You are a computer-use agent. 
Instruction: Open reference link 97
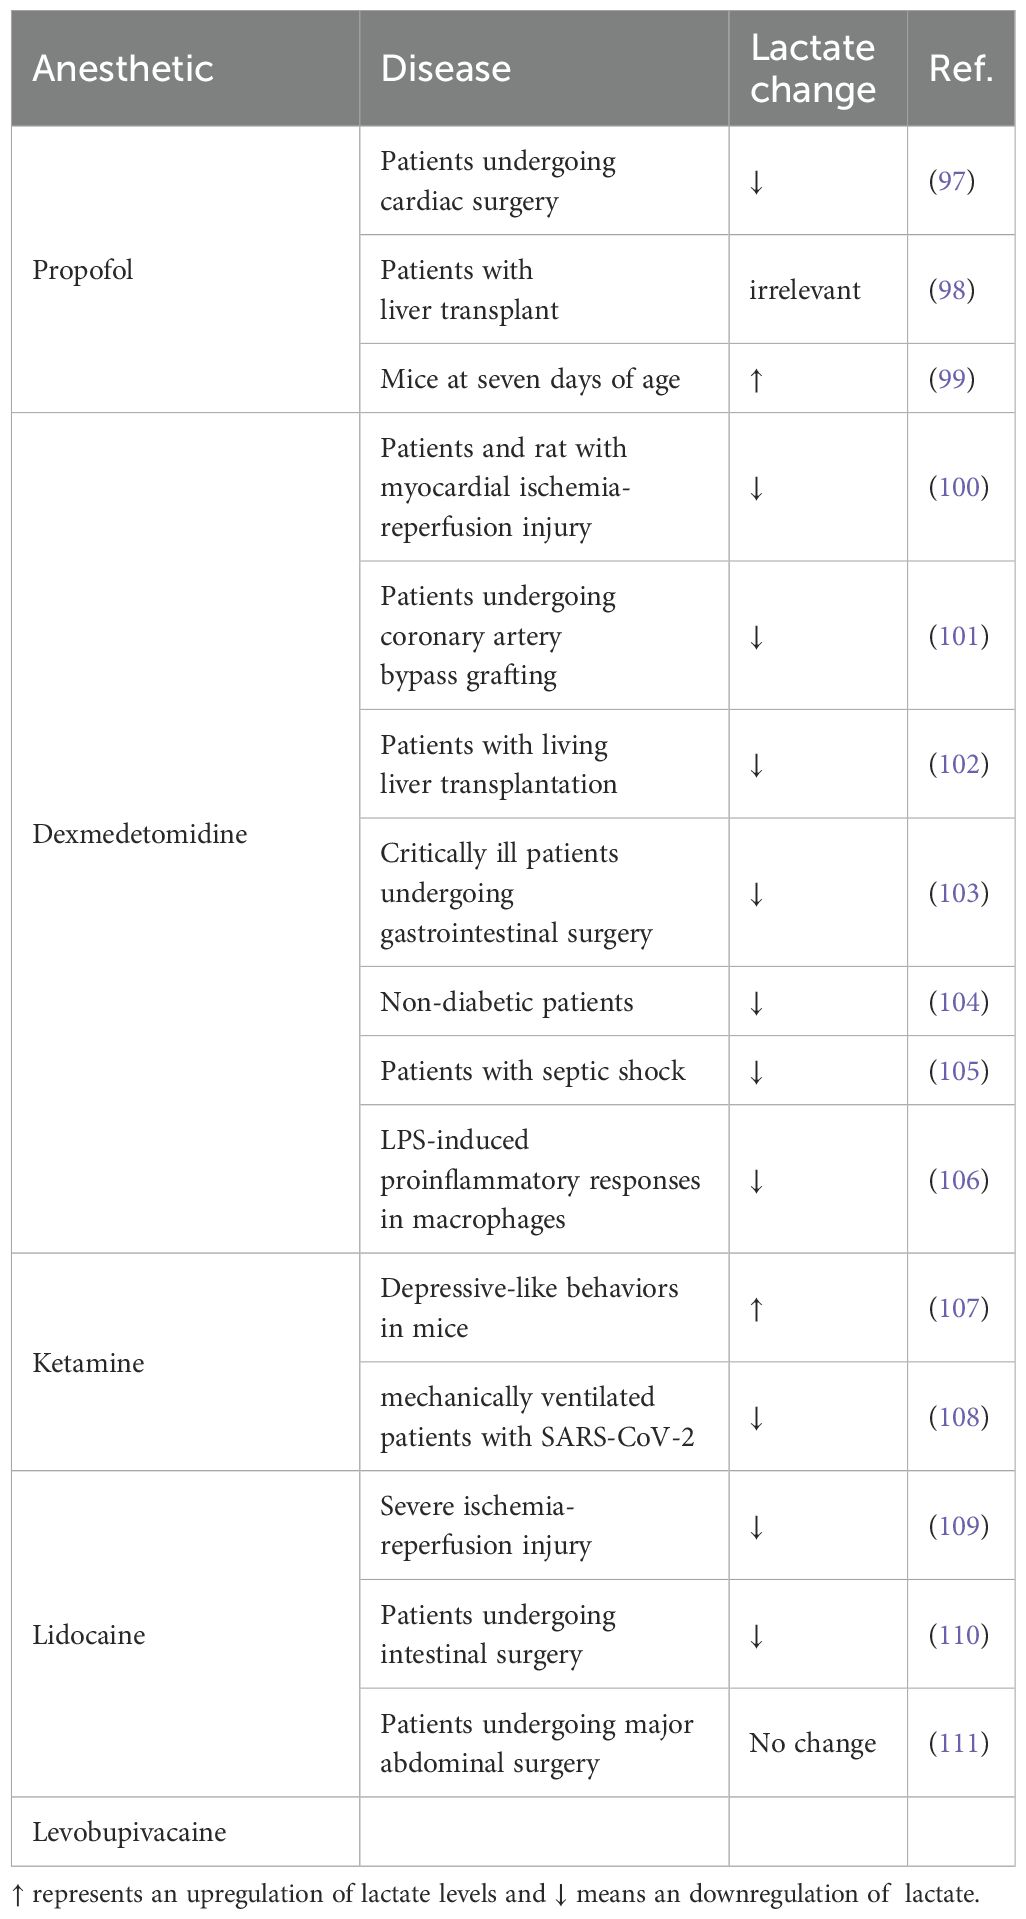click(x=951, y=181)
